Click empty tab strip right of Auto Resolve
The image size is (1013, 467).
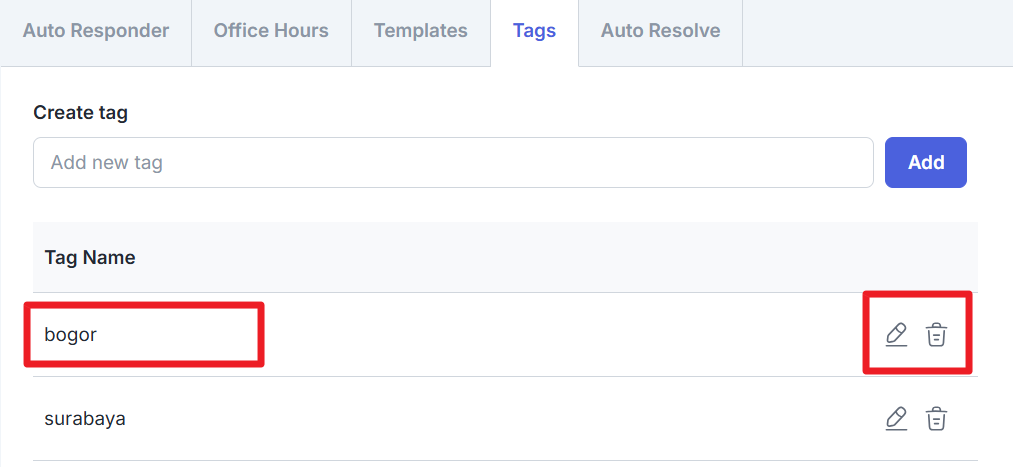click(x=875, y=31)
